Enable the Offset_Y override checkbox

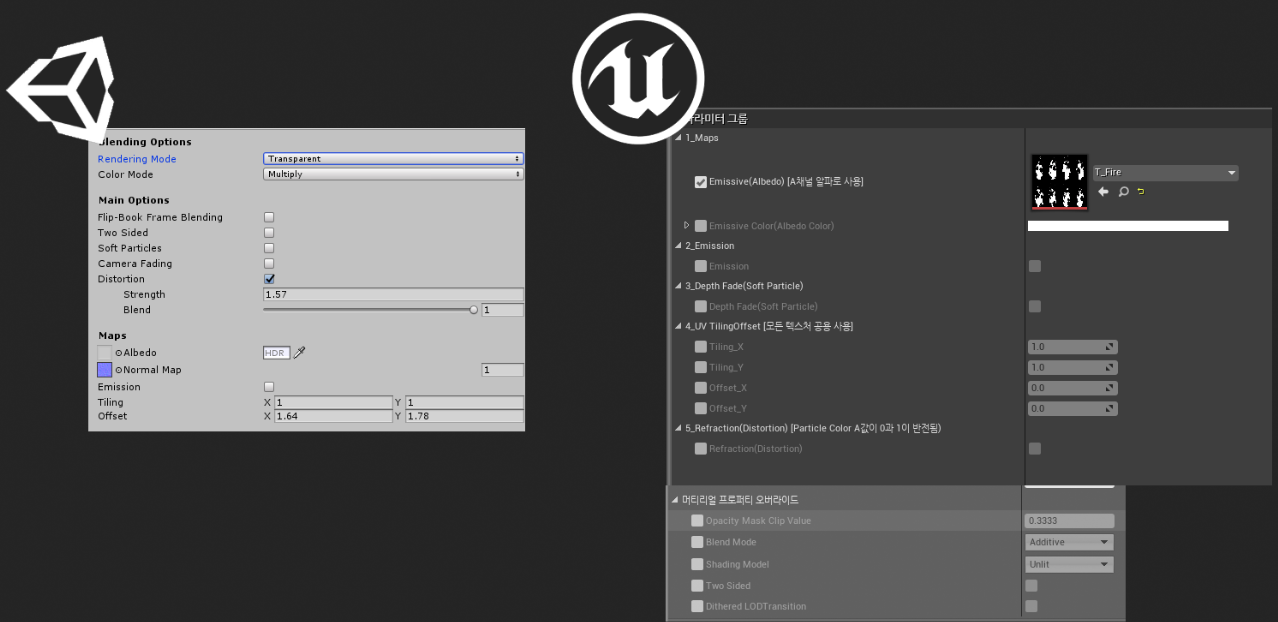pyautogui.click(x=701, y=408)
